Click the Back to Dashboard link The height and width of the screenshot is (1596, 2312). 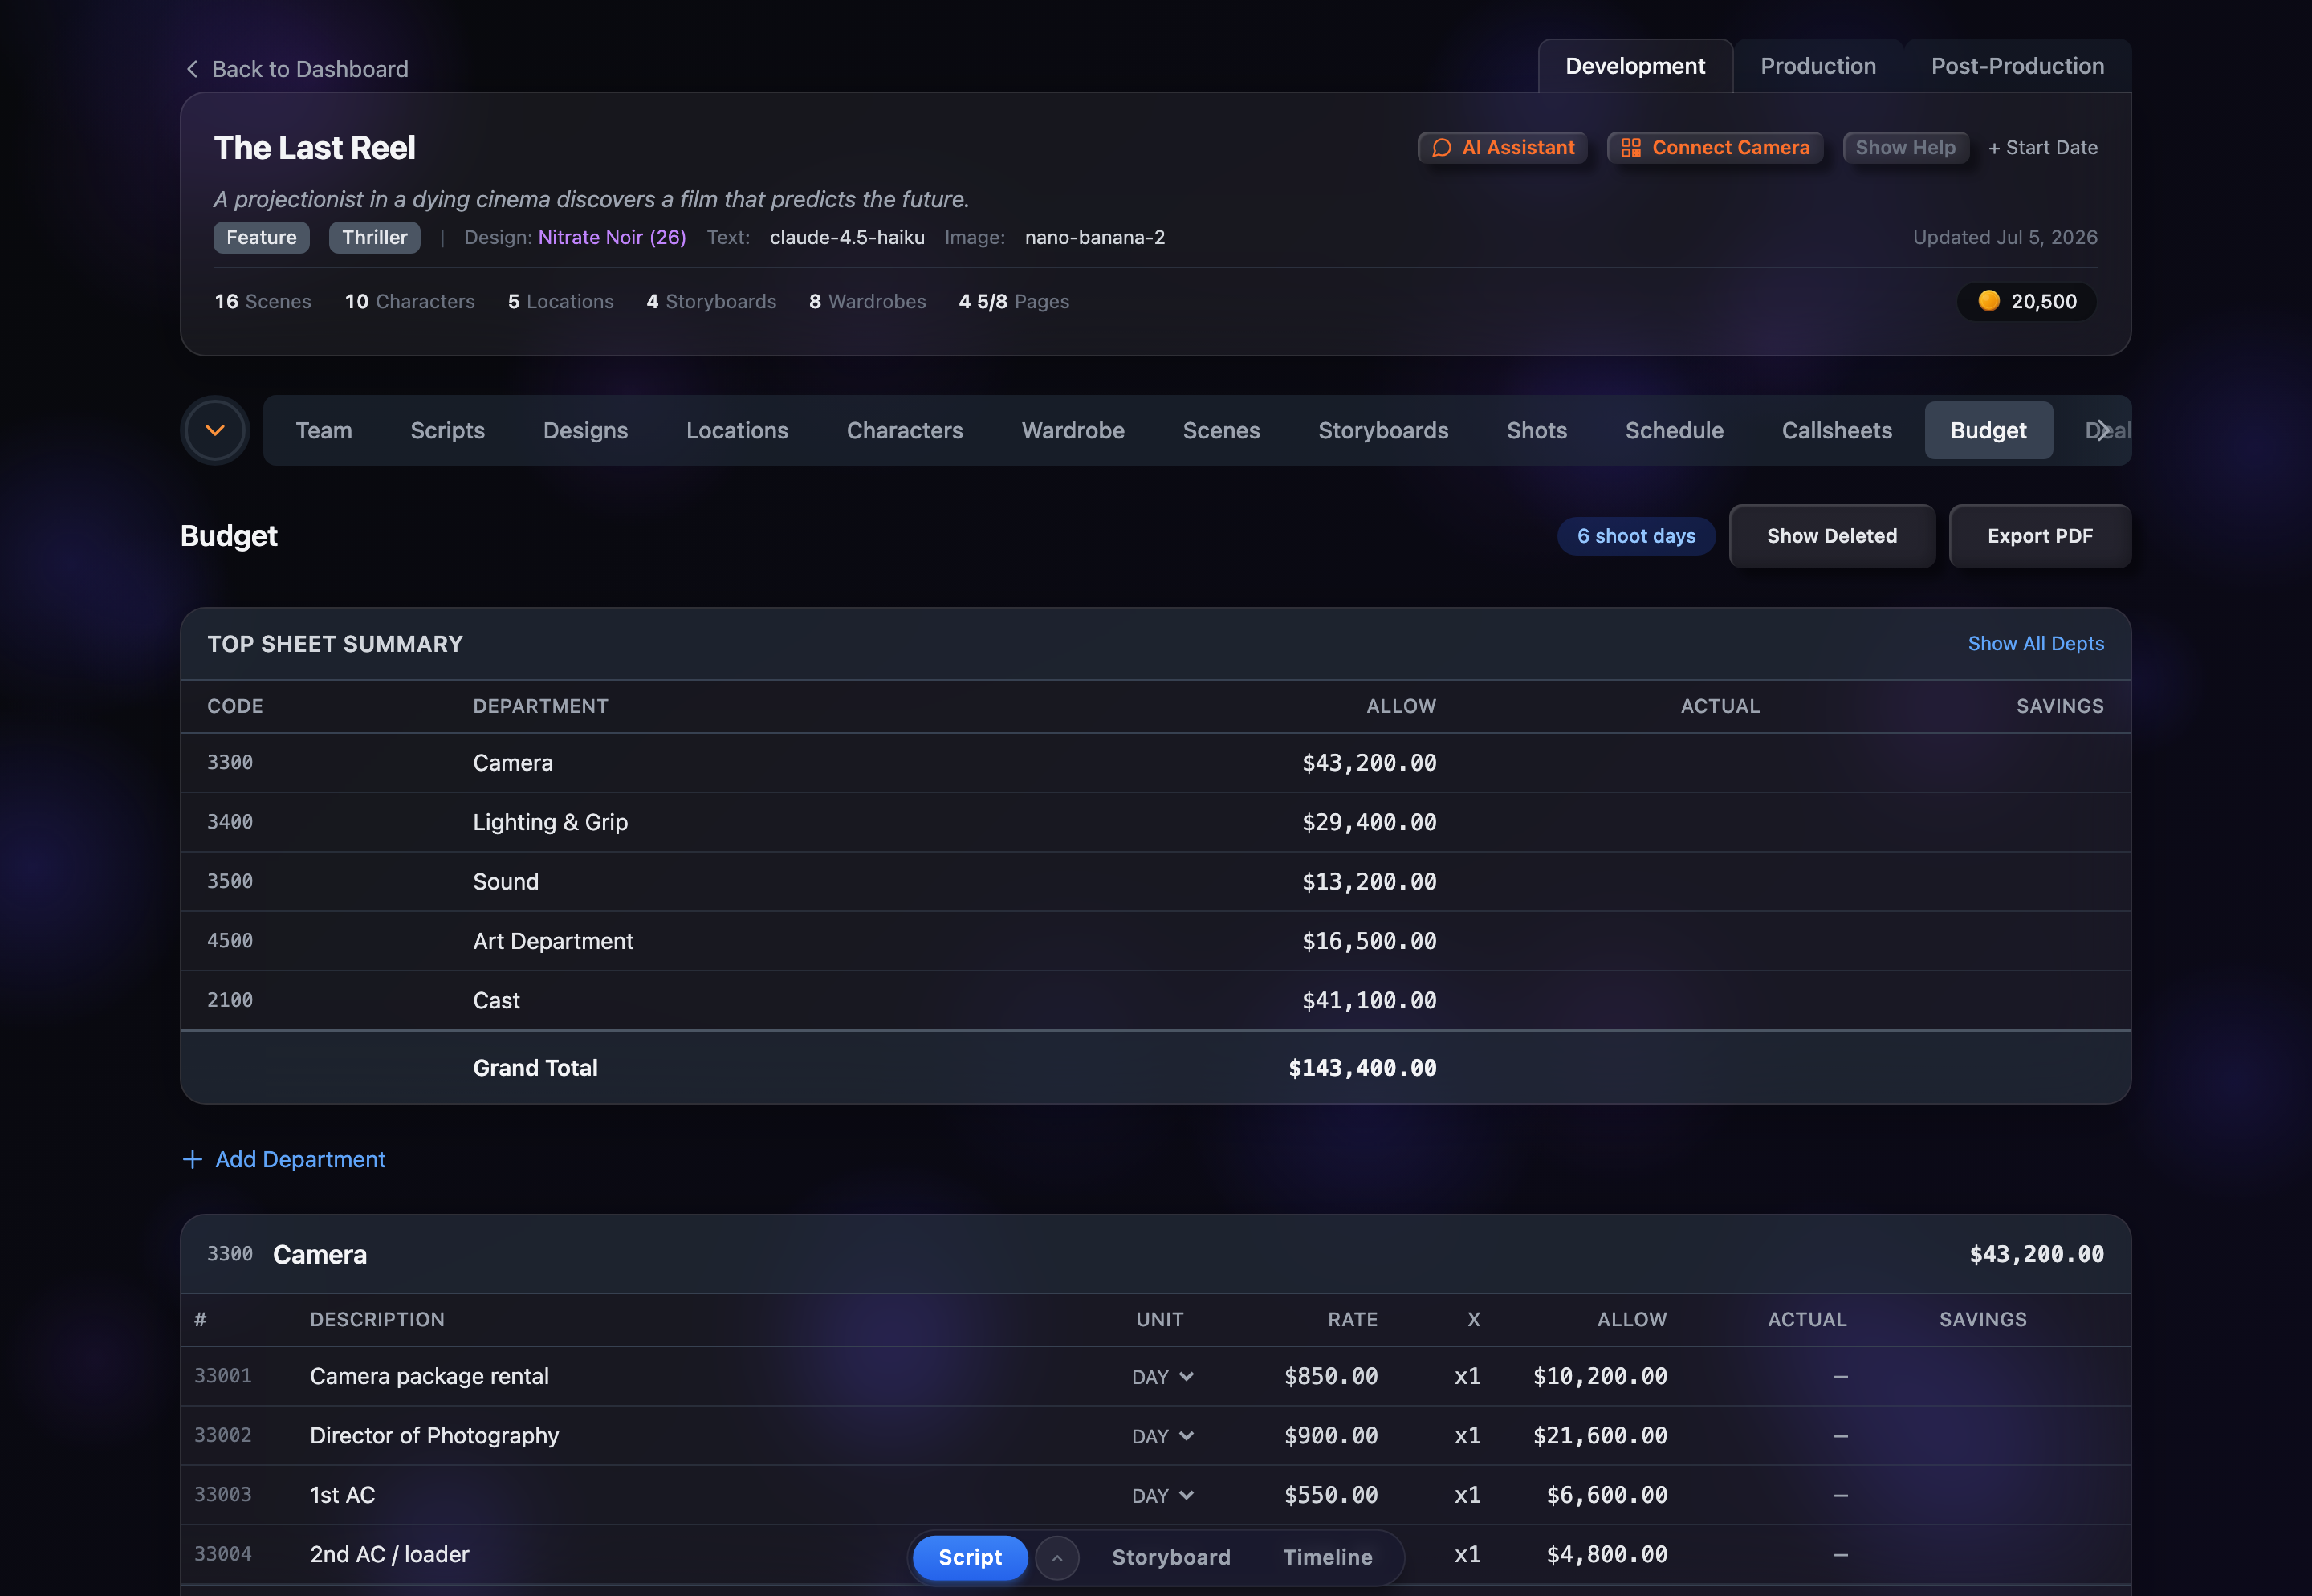click(x=297, y=69)
